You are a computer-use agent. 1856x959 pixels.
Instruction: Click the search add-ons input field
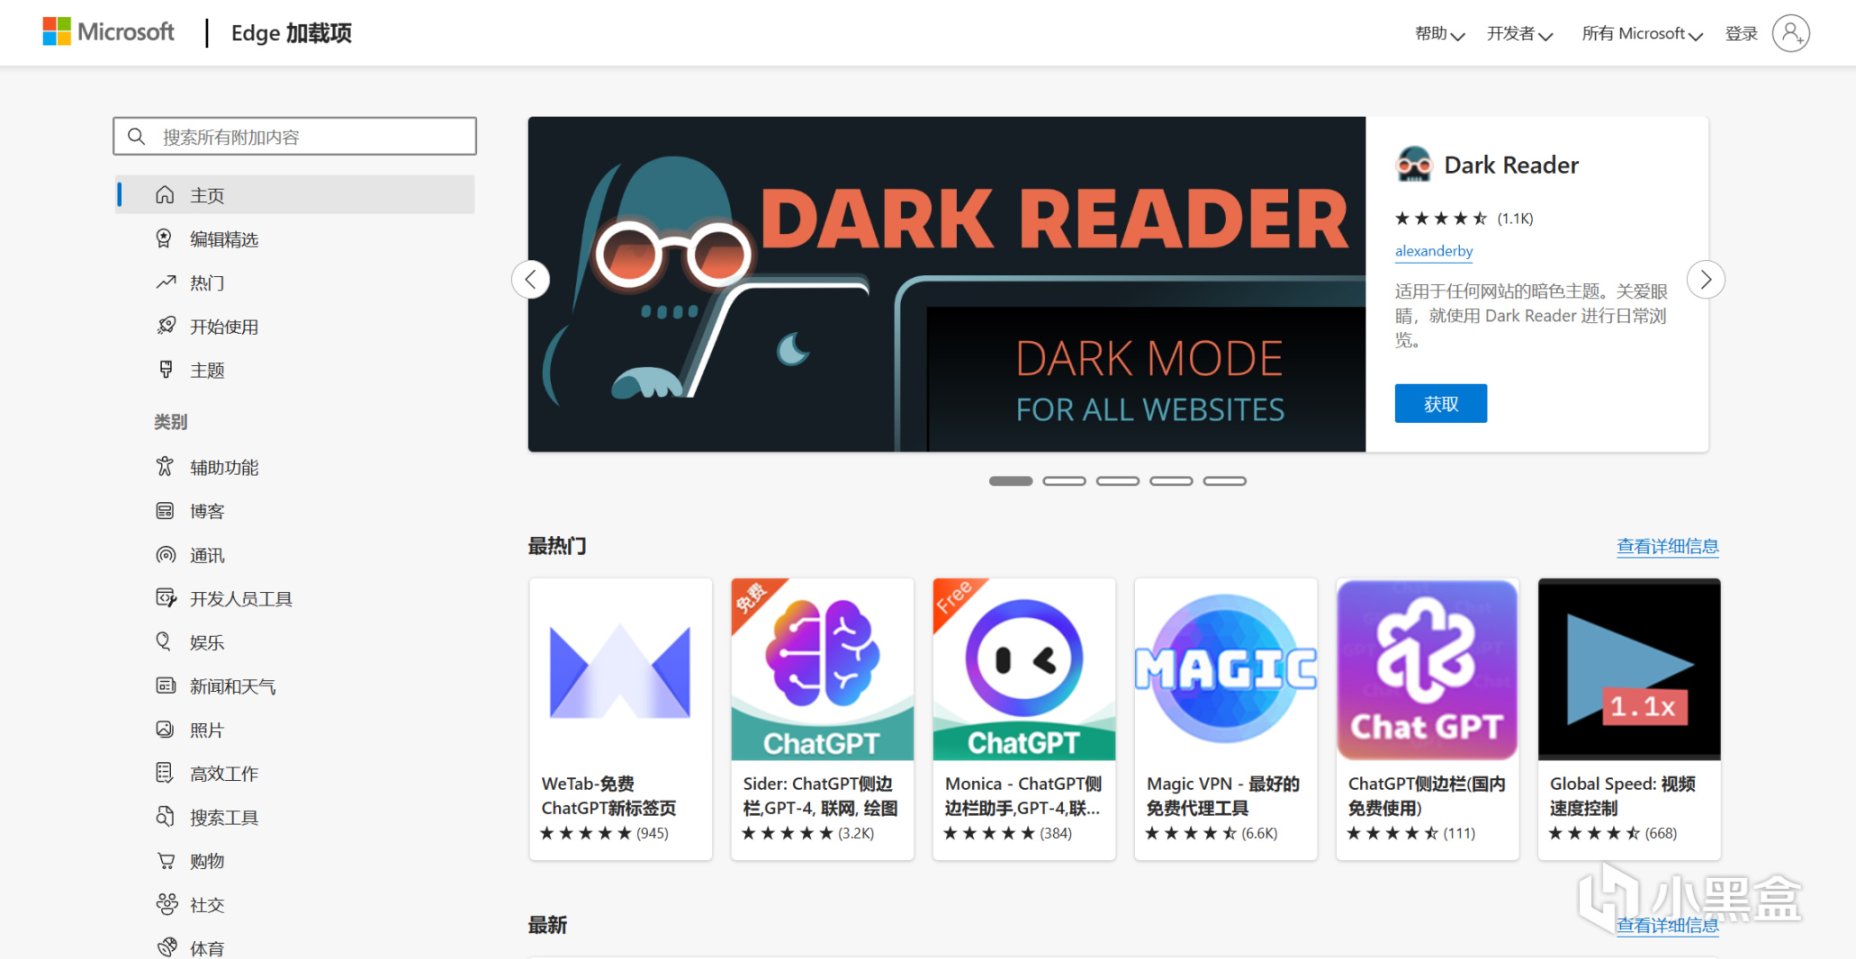pyautogui.click(x=295, y=136)
